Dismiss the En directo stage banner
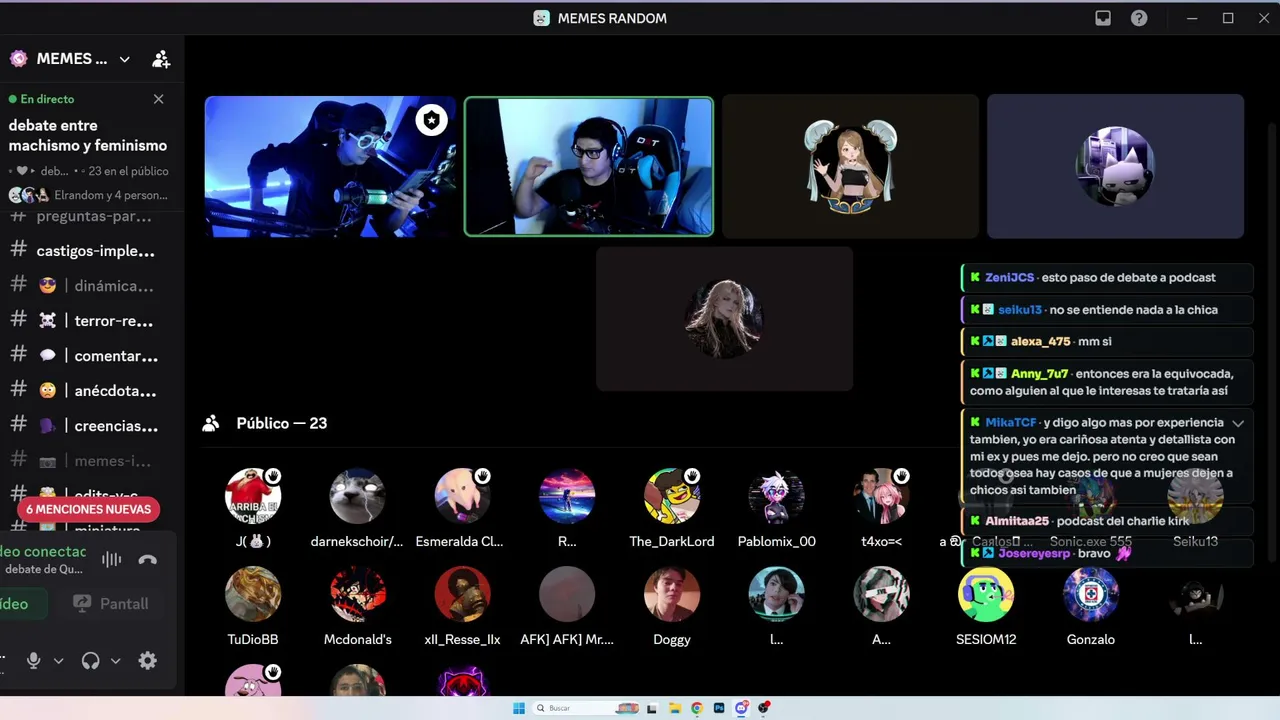The height and width of the screenshot is (720, 1280). coord(158,99)
